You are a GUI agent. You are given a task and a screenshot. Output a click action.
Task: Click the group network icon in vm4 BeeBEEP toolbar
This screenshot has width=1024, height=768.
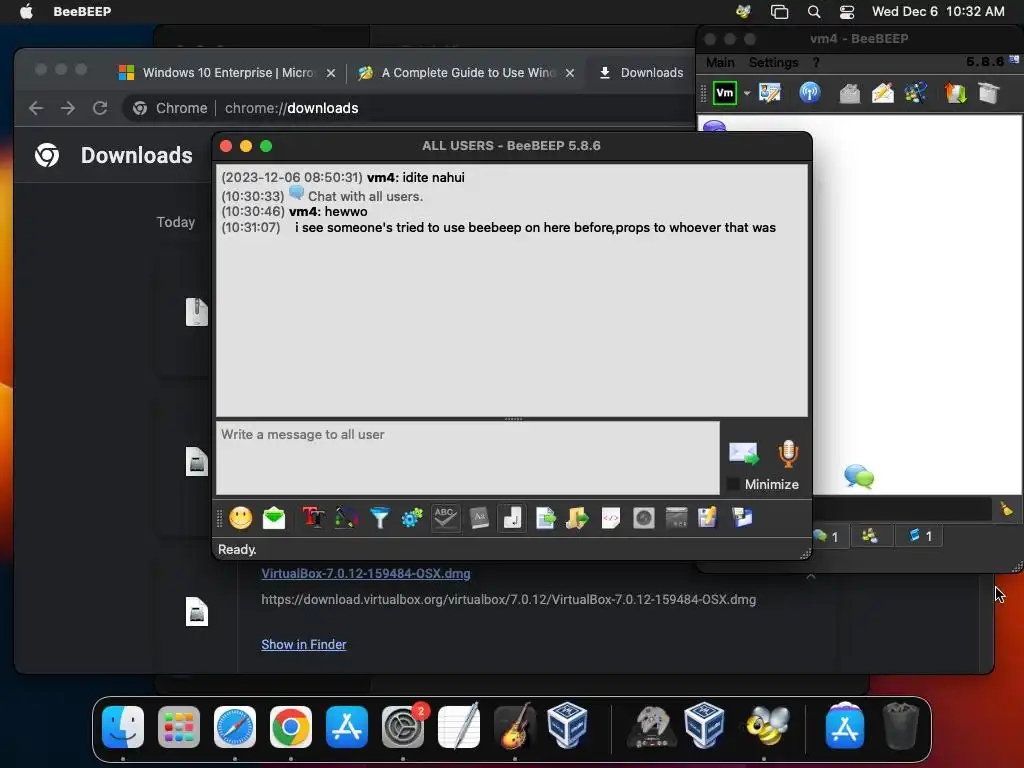[x=916, y=93]
